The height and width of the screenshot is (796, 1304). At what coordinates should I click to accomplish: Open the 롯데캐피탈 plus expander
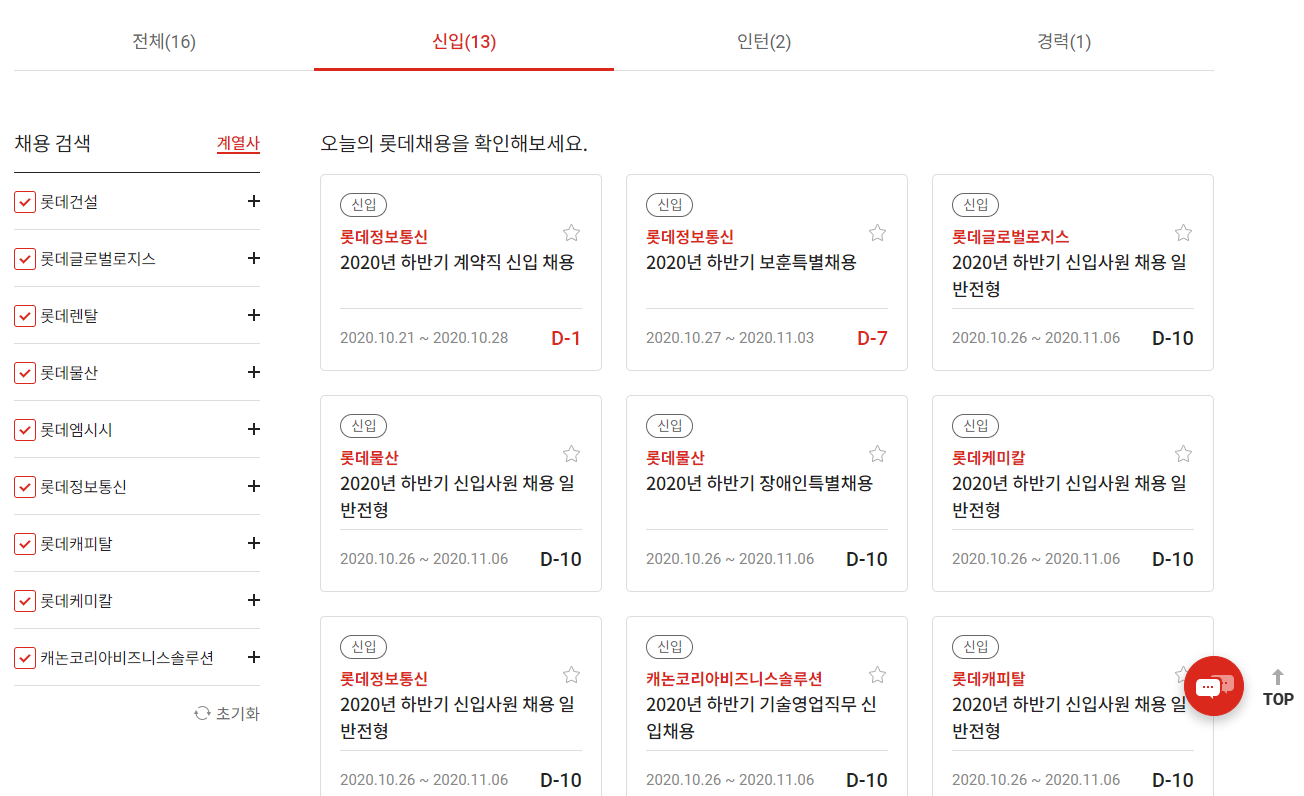point(253,543)
